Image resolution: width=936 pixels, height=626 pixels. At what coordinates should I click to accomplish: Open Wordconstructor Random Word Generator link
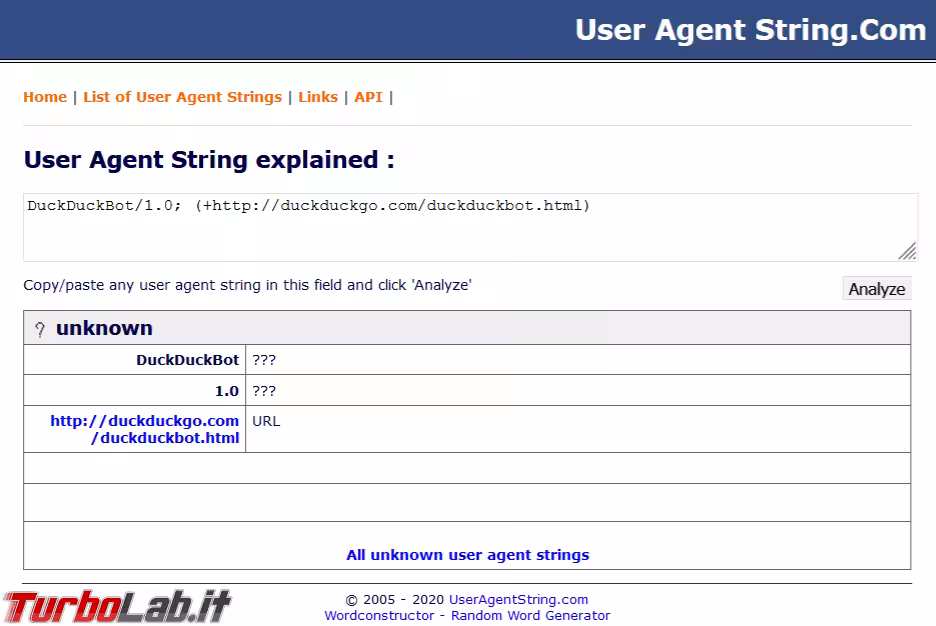tap(467, 615)
